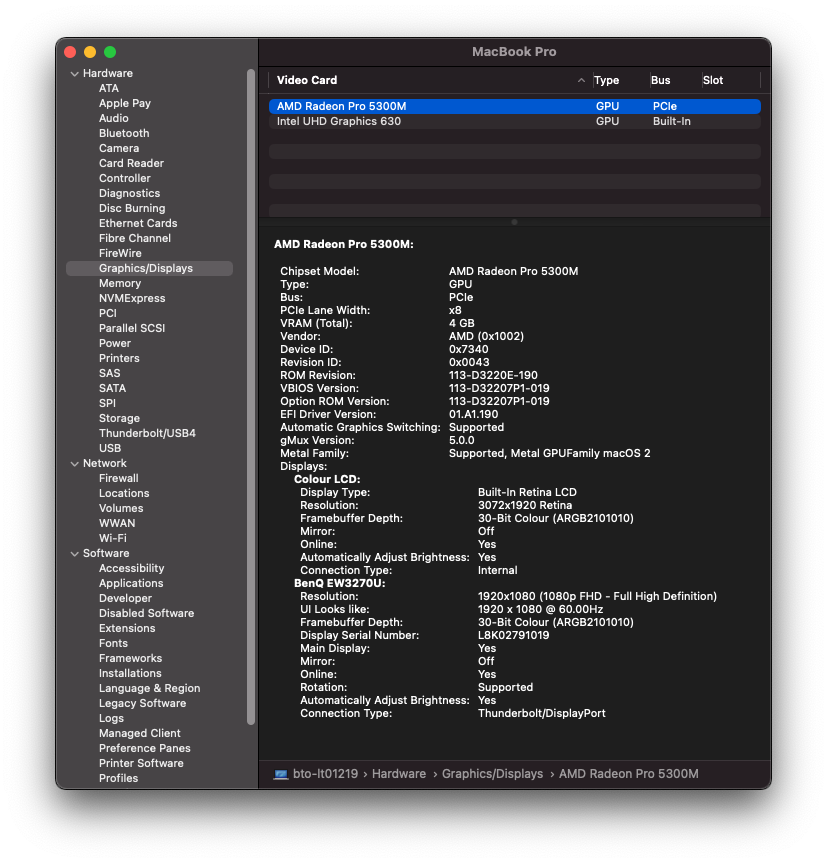
Task: Select AMD Radeon Pro 5300M row
Action: pos(514,106)
